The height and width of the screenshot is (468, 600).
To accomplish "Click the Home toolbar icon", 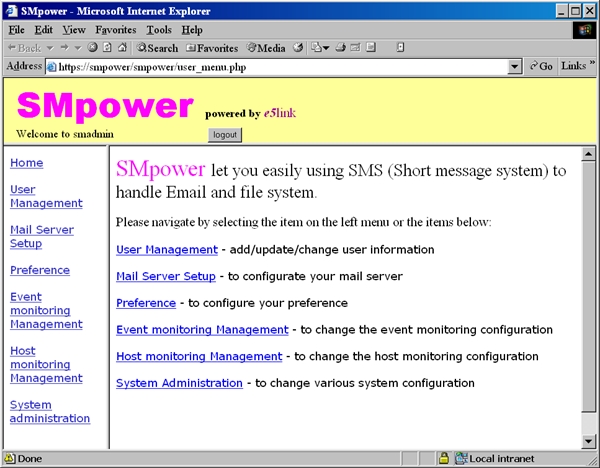I will [121, 47].
